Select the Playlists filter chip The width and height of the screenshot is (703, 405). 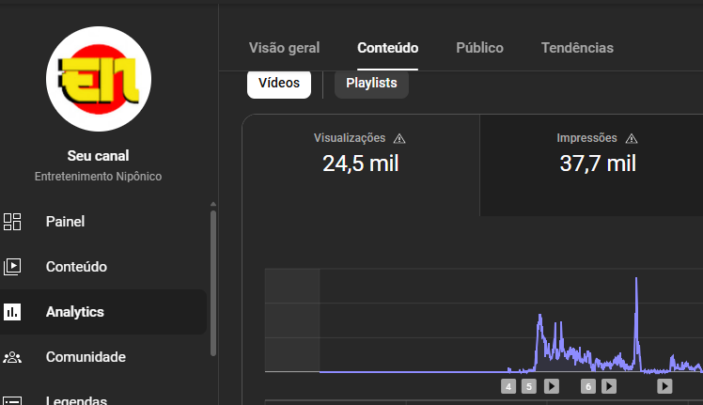pyautogui.click(x=372, y=83)
